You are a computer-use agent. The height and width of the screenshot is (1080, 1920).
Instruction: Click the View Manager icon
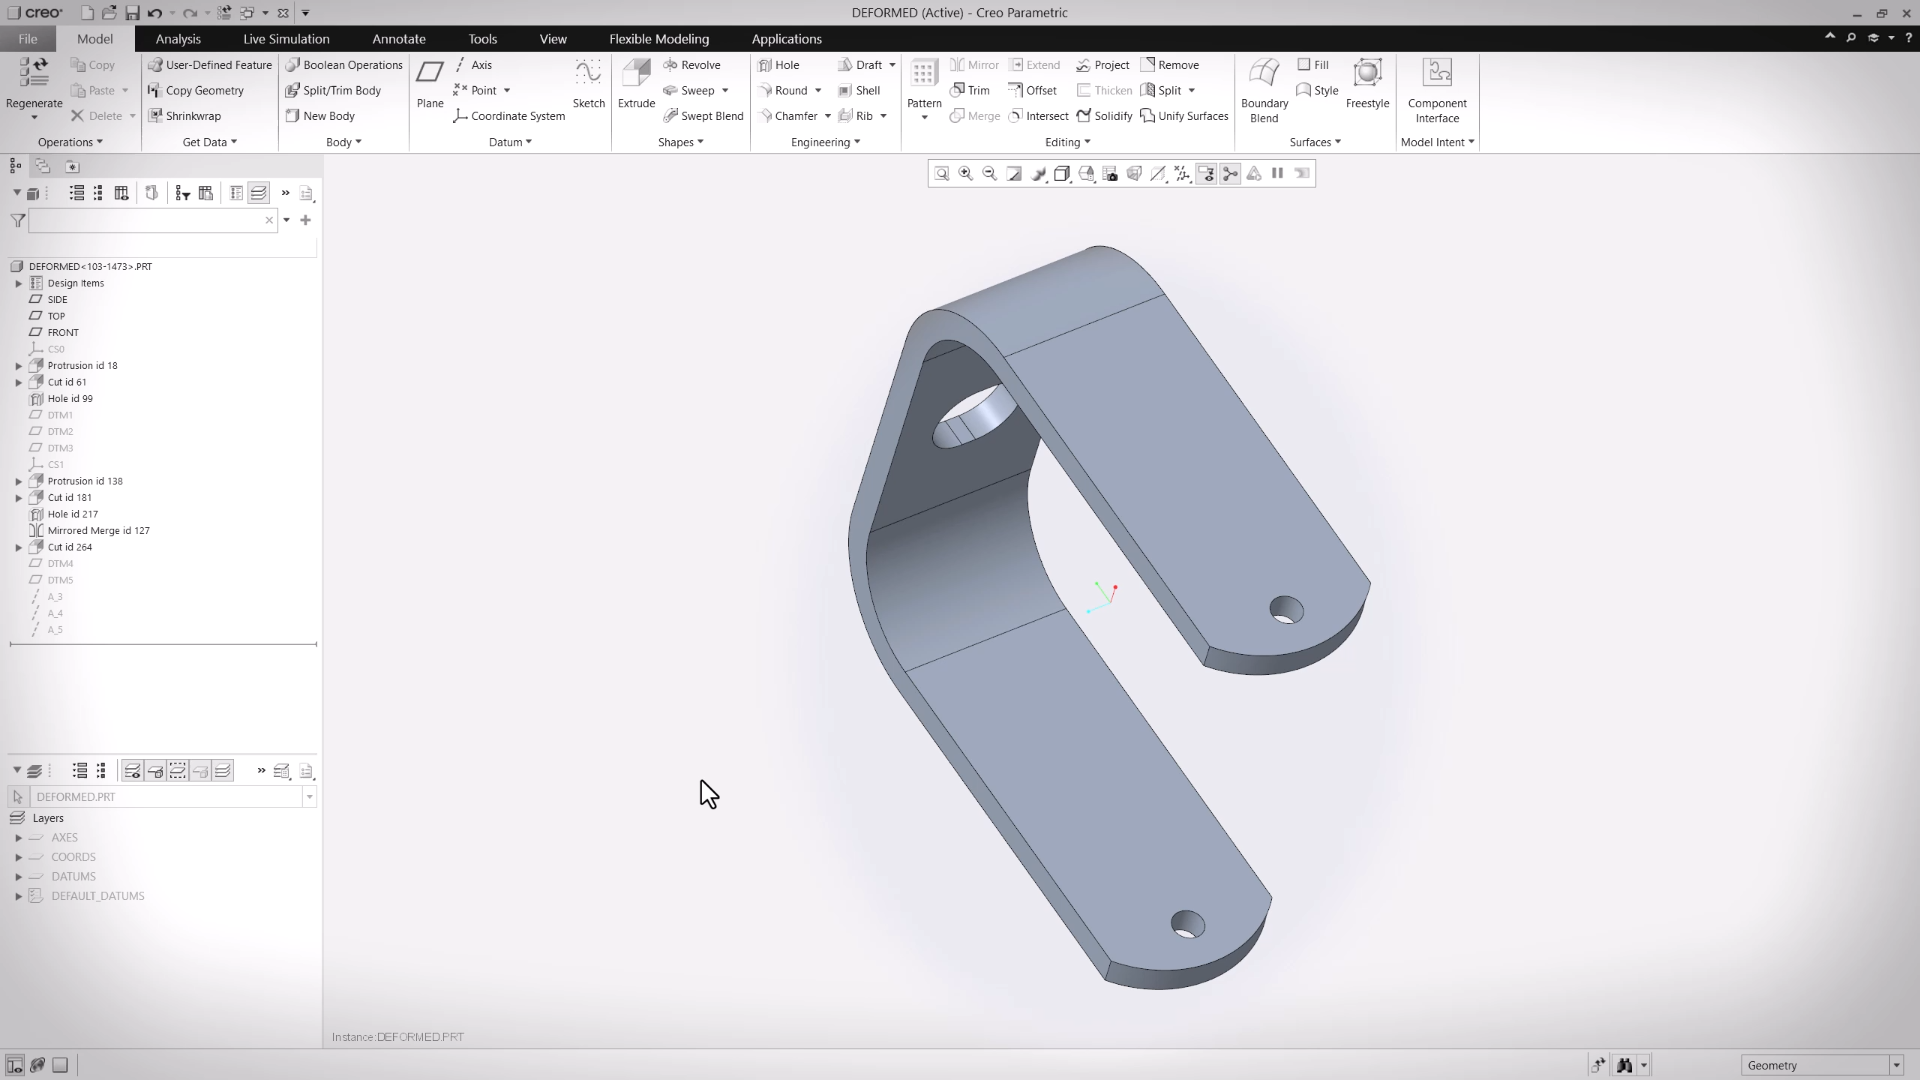(x=1110, y=174)
